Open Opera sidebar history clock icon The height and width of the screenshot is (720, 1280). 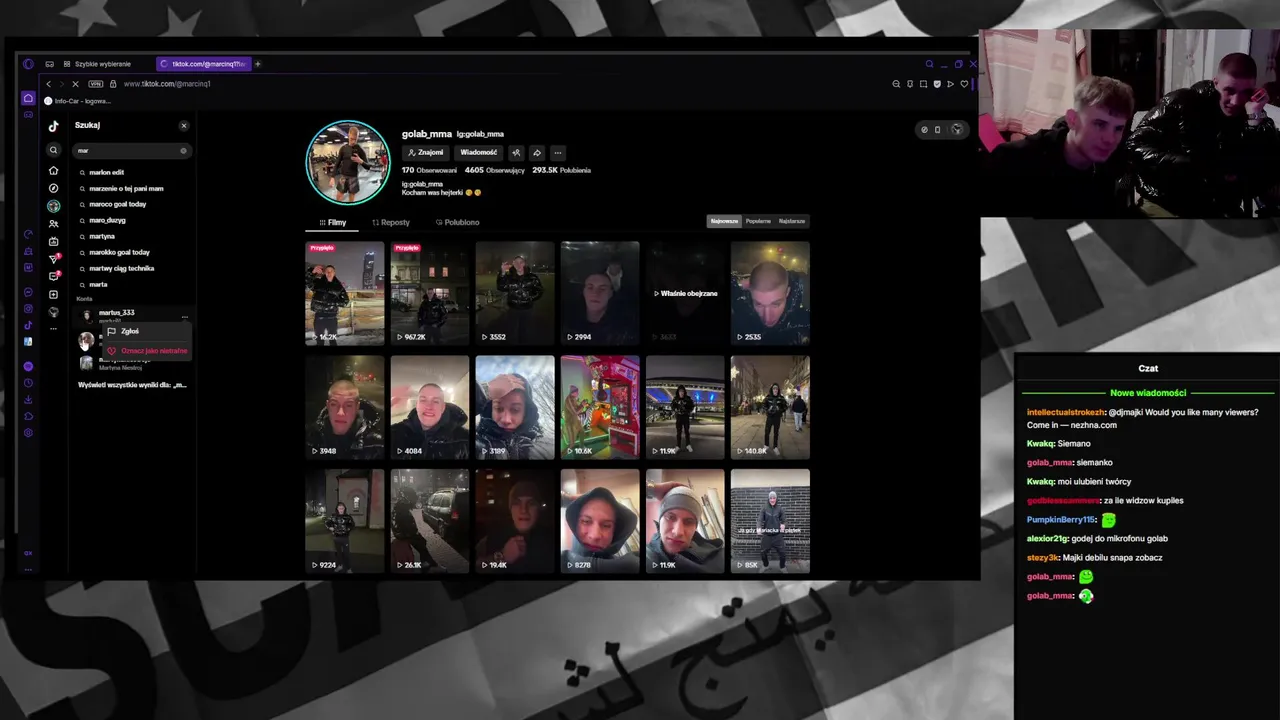point(28,383)
